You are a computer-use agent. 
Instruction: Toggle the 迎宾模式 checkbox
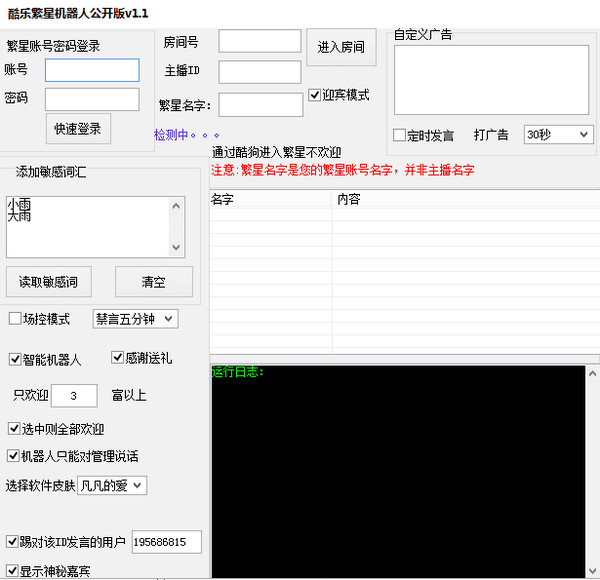(x=315, y=95)
